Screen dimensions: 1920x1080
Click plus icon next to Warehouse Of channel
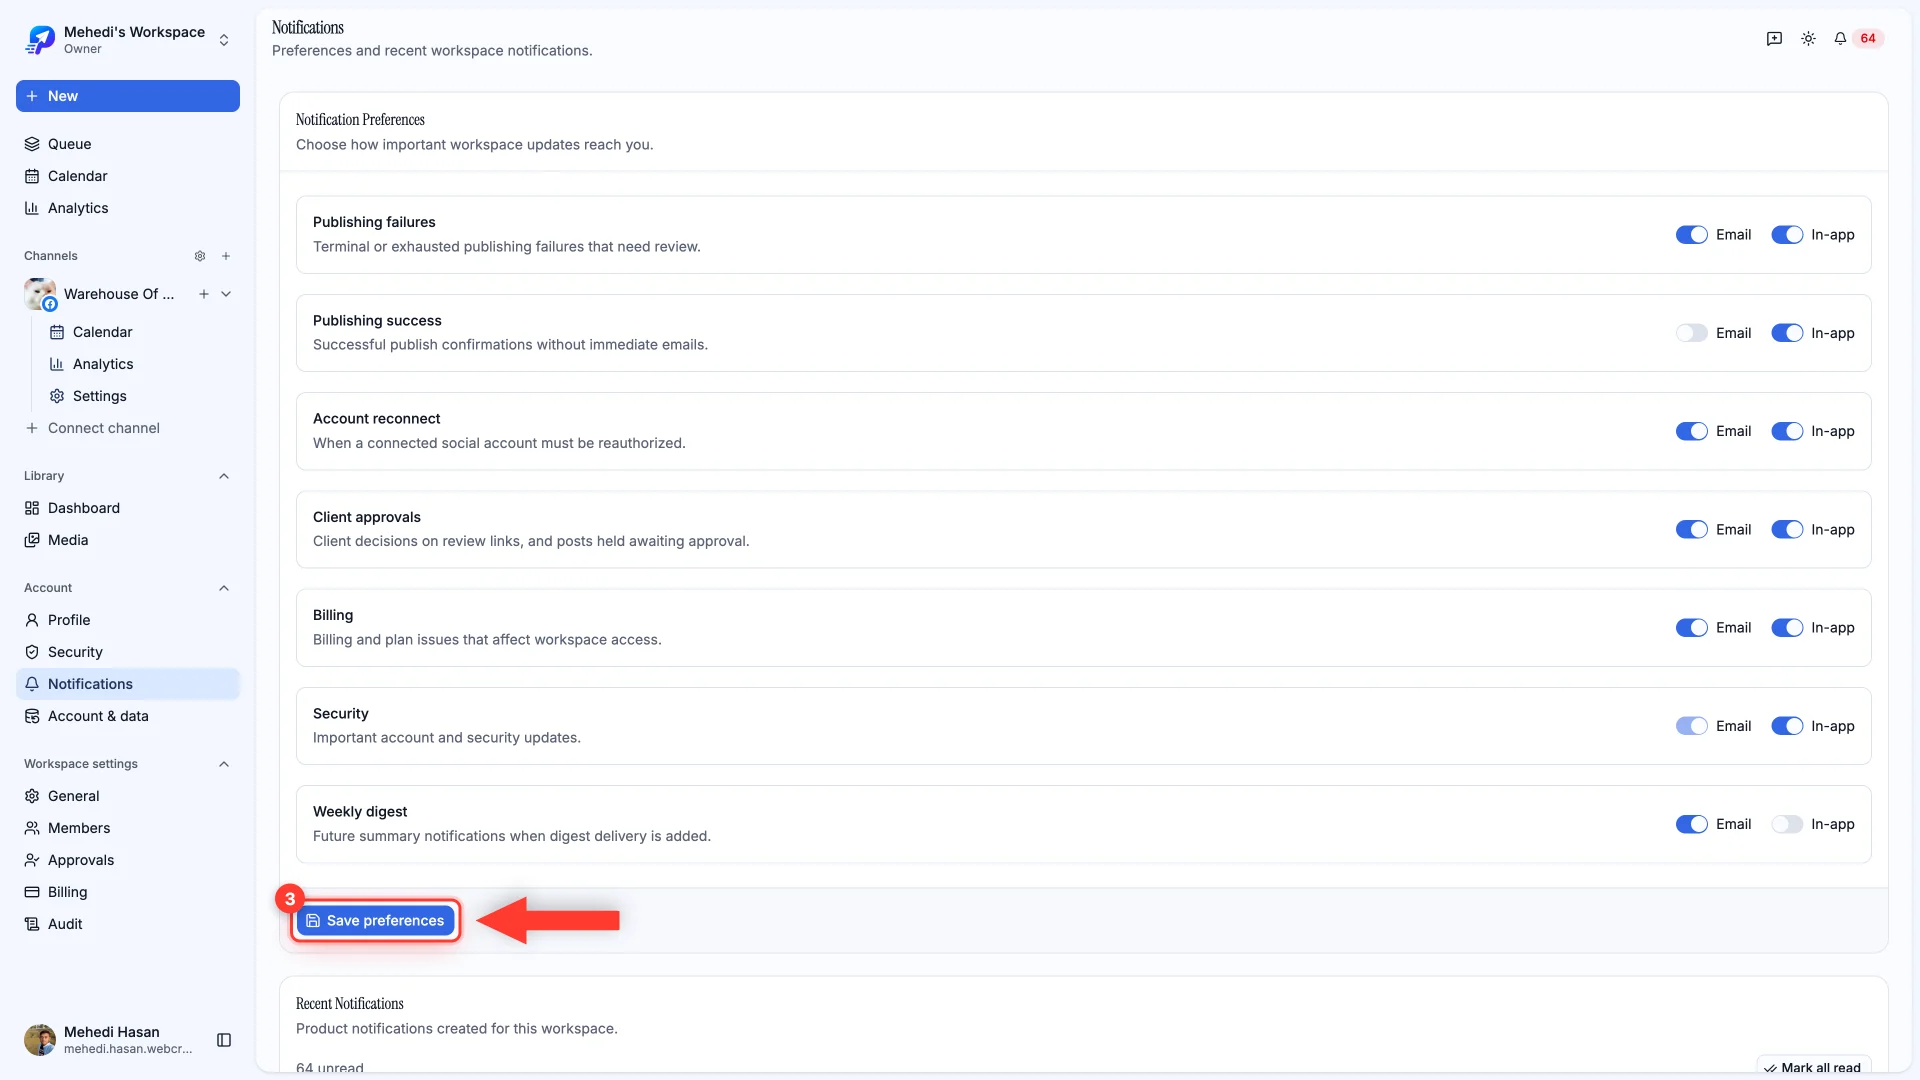click(x=204, y=294)
